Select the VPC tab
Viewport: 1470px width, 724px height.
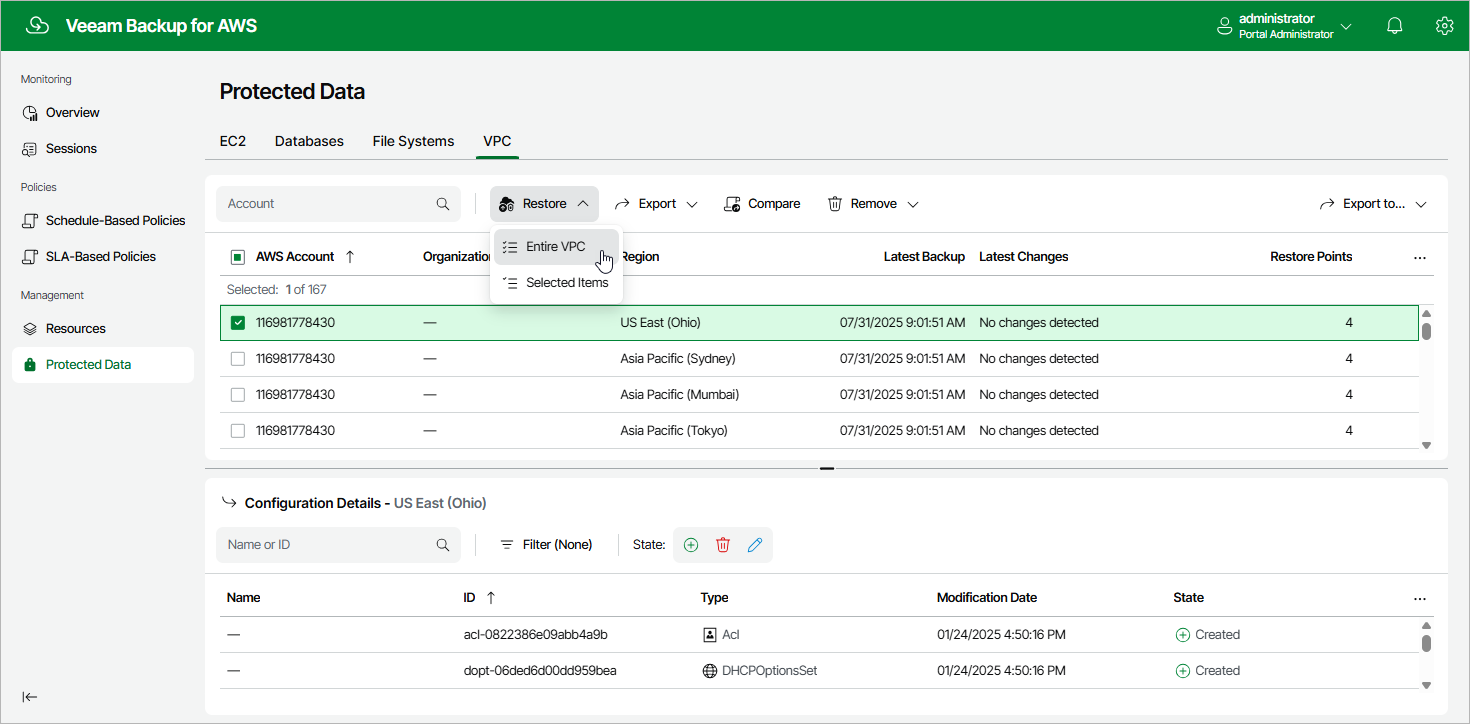[498, 141]
